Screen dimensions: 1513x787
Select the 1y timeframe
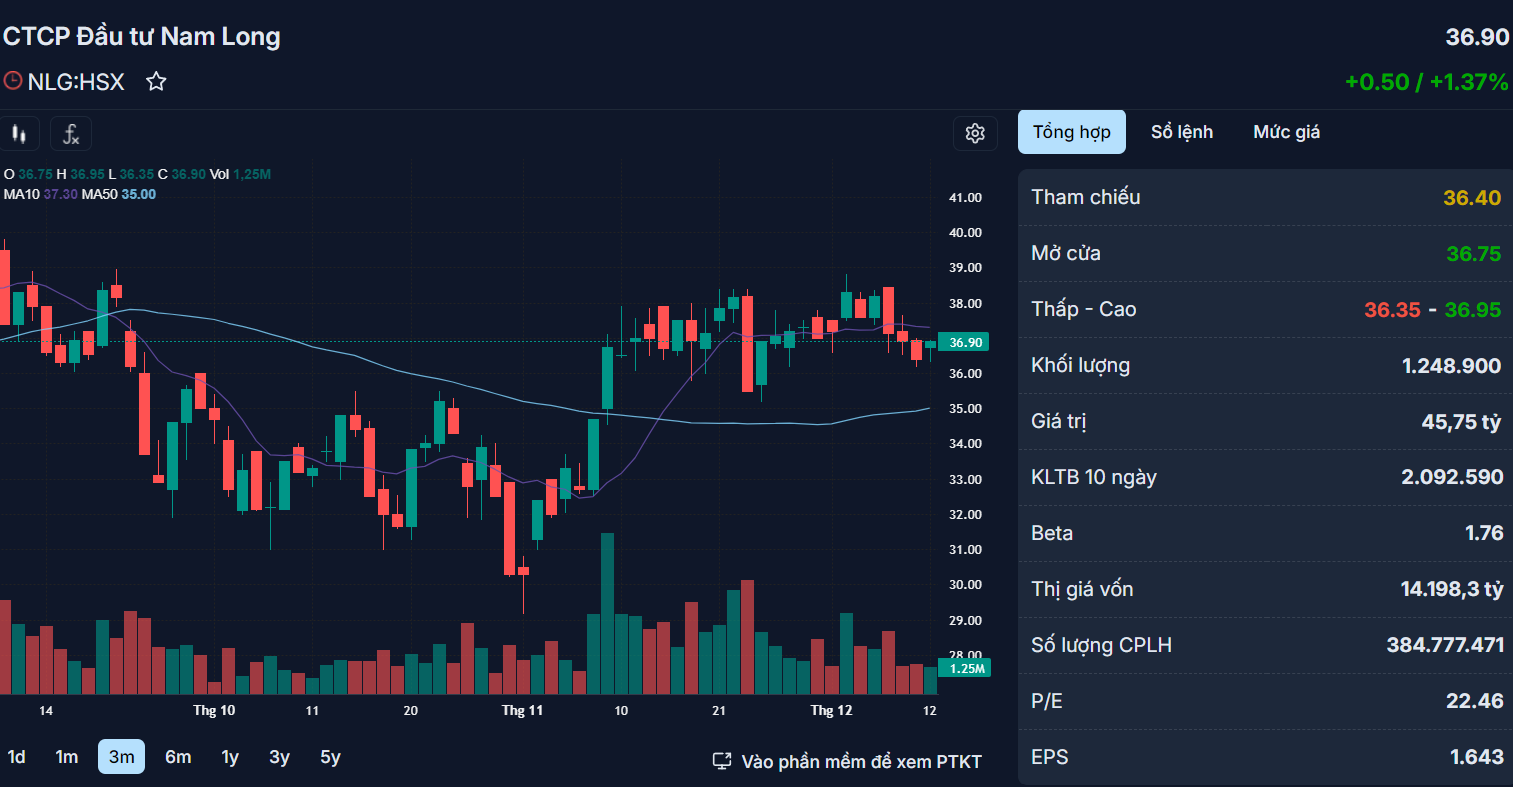pos(230,757)
